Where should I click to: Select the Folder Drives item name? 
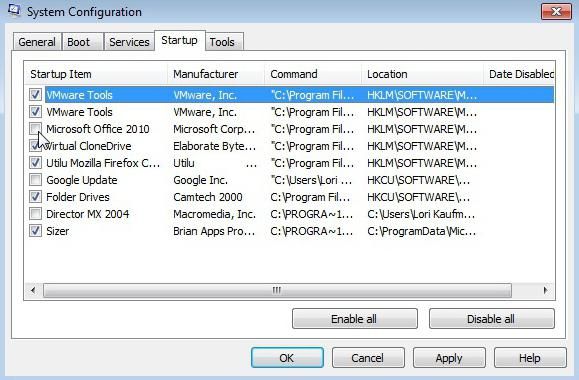pos(78,197)
